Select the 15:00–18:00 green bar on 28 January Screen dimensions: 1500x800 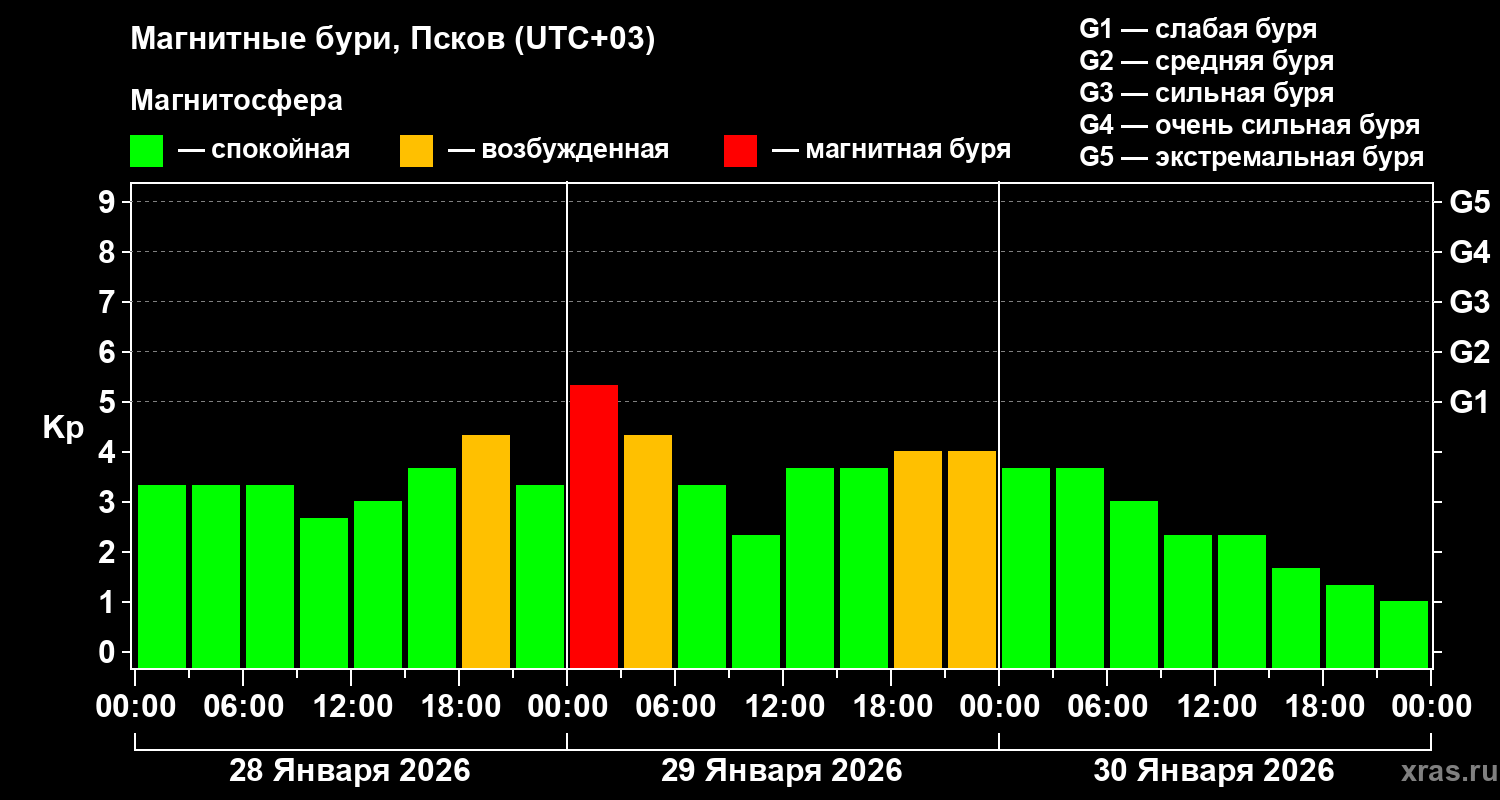(432, 568)
